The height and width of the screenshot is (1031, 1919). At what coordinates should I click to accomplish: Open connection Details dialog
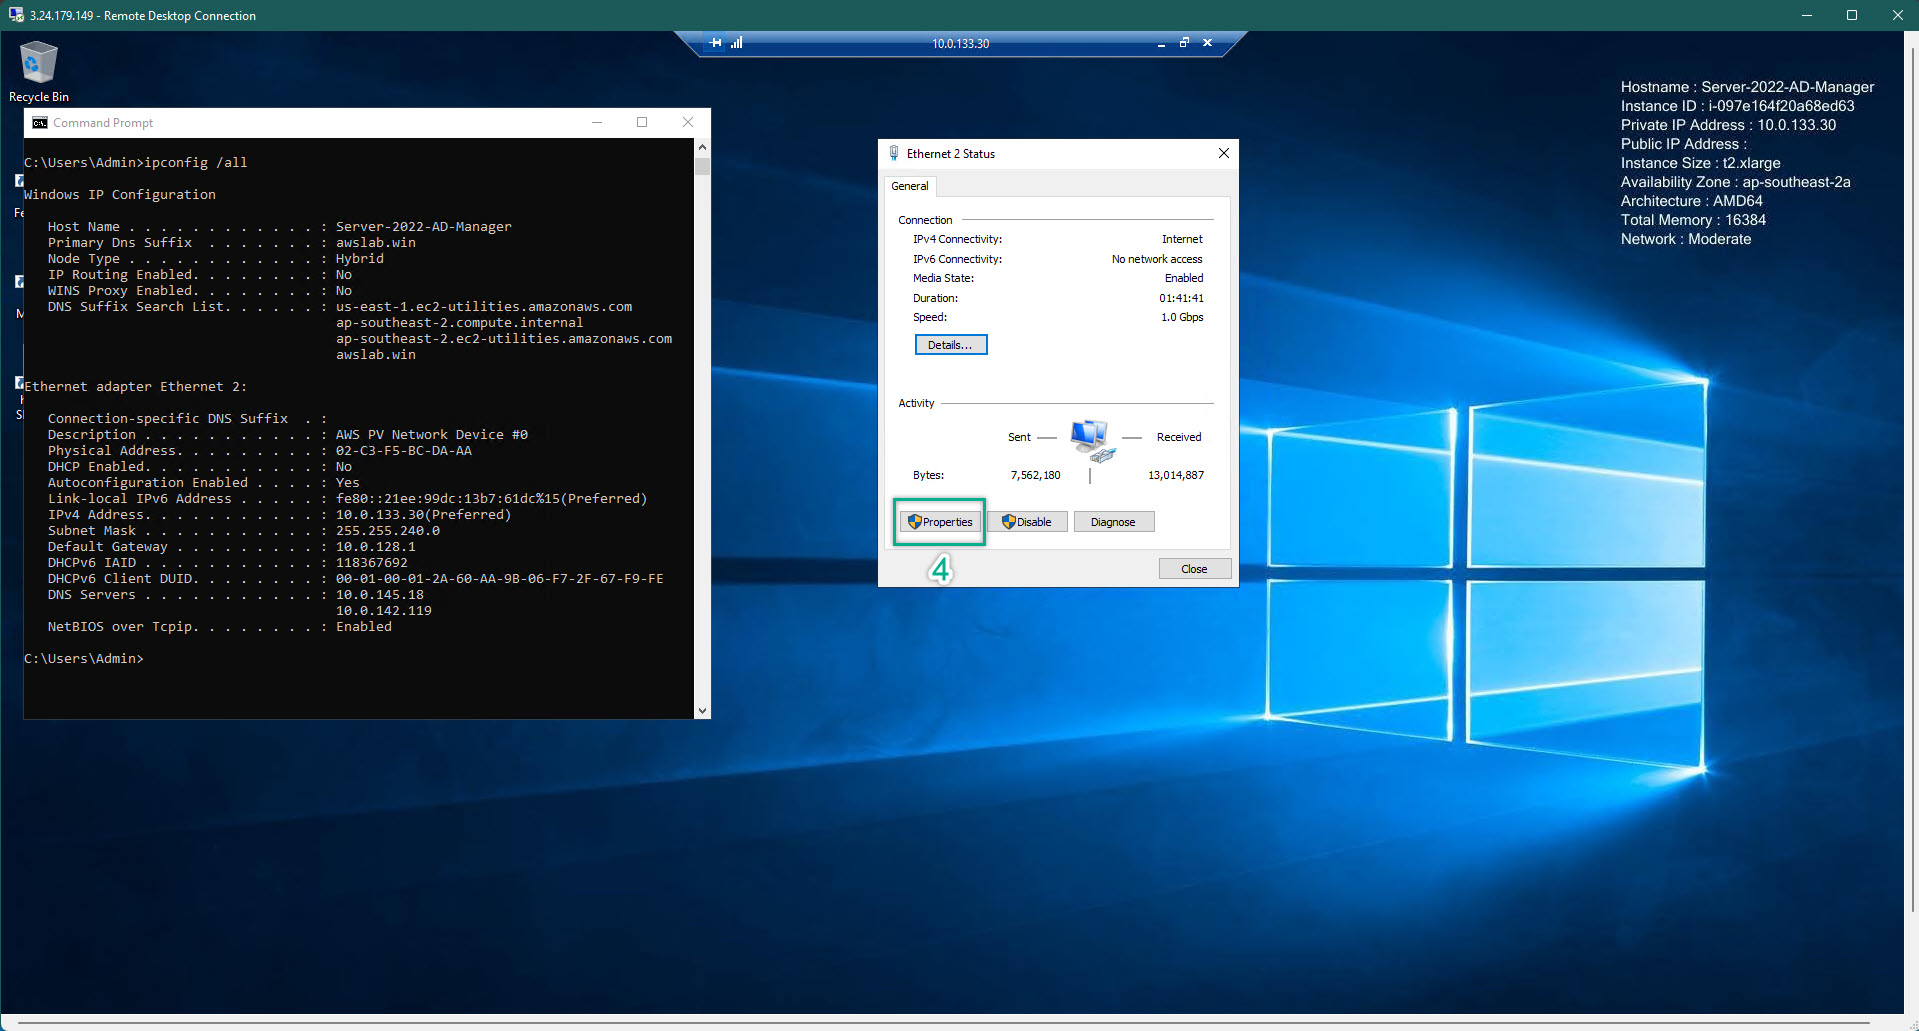[950, 345]
